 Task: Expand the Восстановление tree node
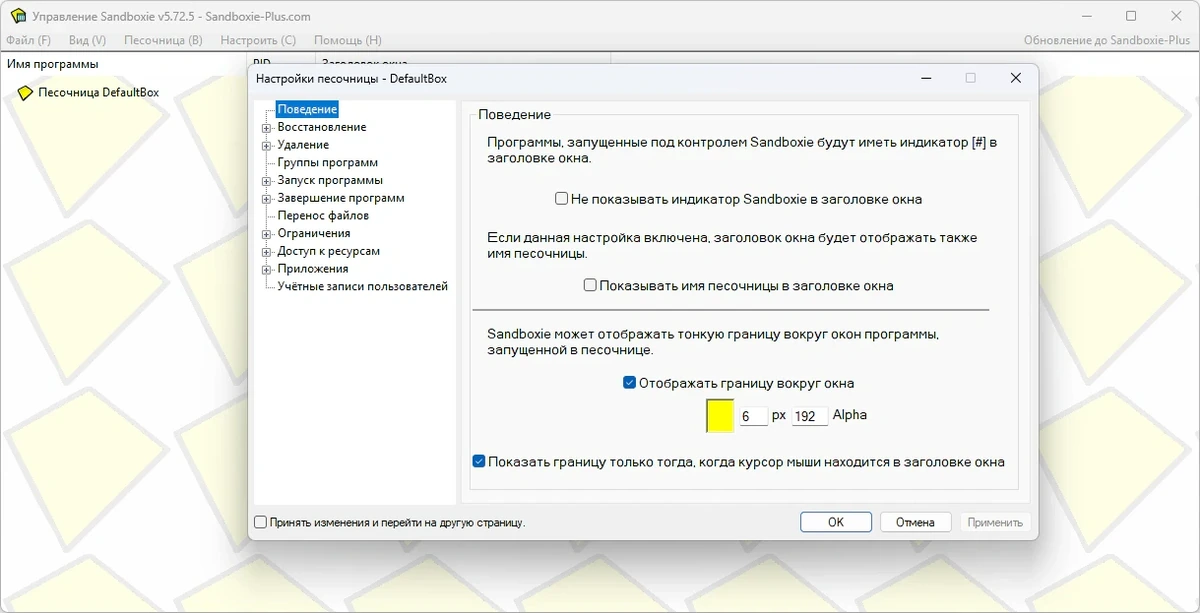pos(266,128)
